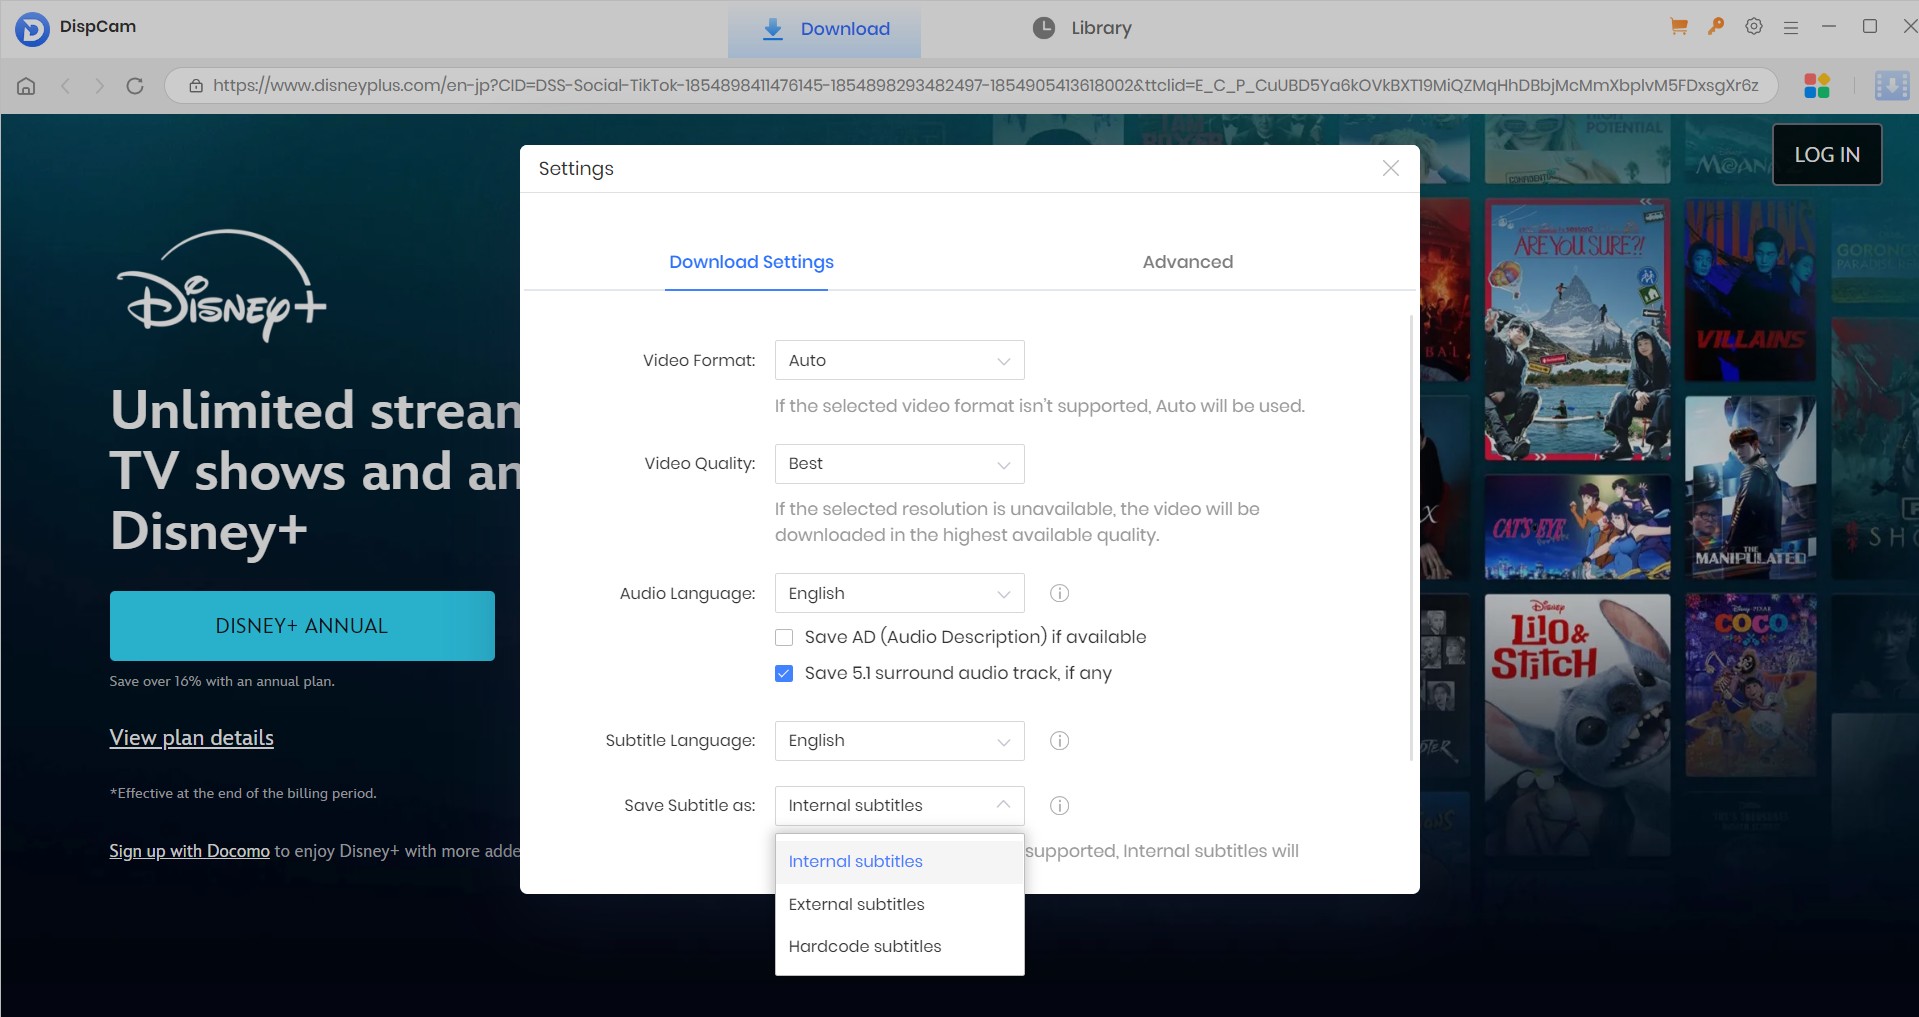This screenshot has height=1017, width=1919.
Task: Open the Video Quality dropdown
Action: (x=899, y=464)
